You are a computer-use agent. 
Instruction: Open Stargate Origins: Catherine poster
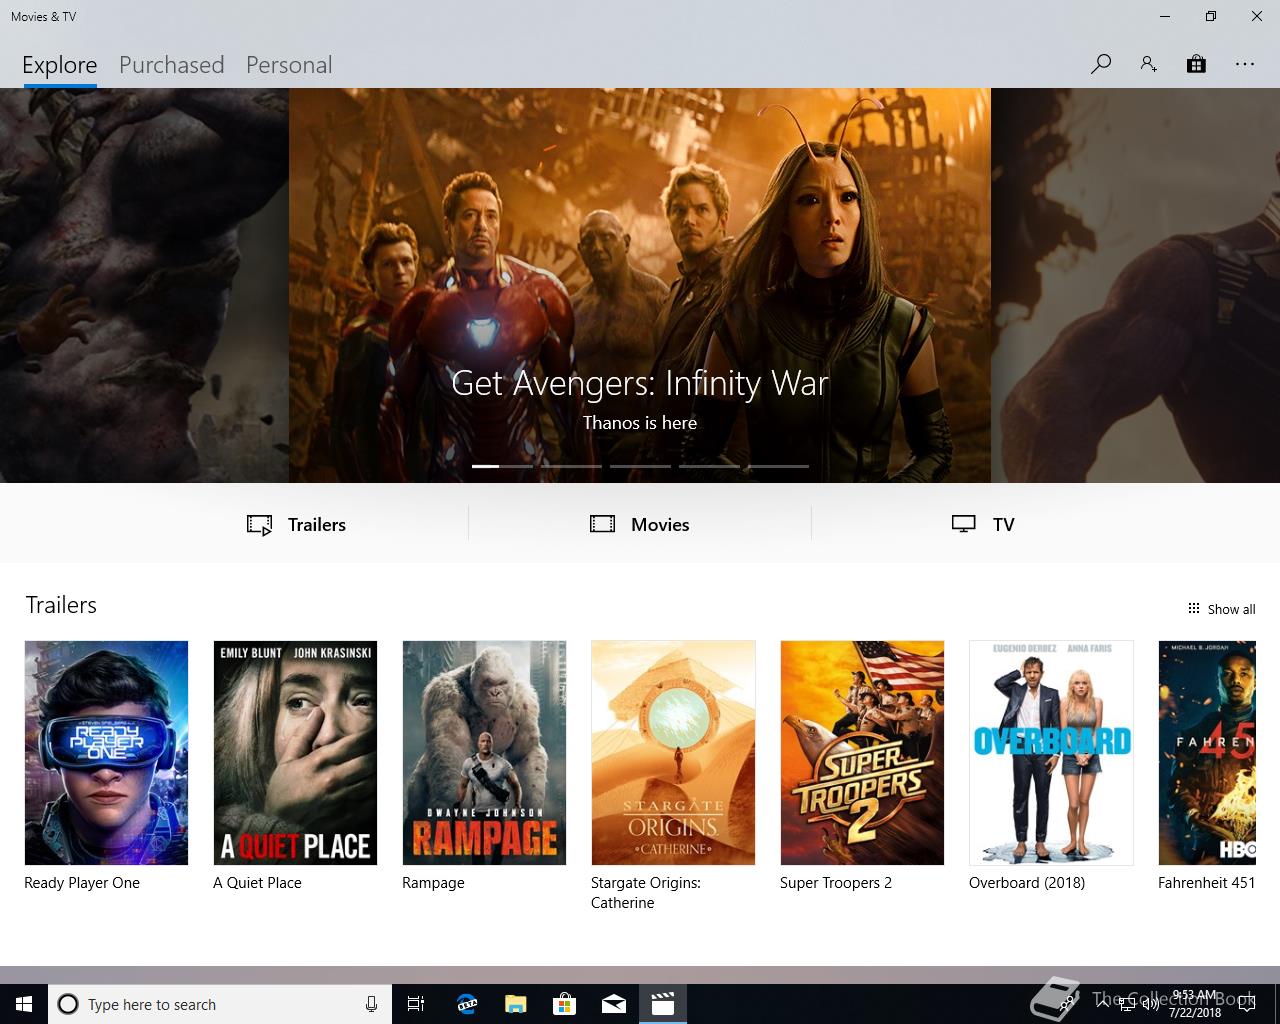point(673,753)
